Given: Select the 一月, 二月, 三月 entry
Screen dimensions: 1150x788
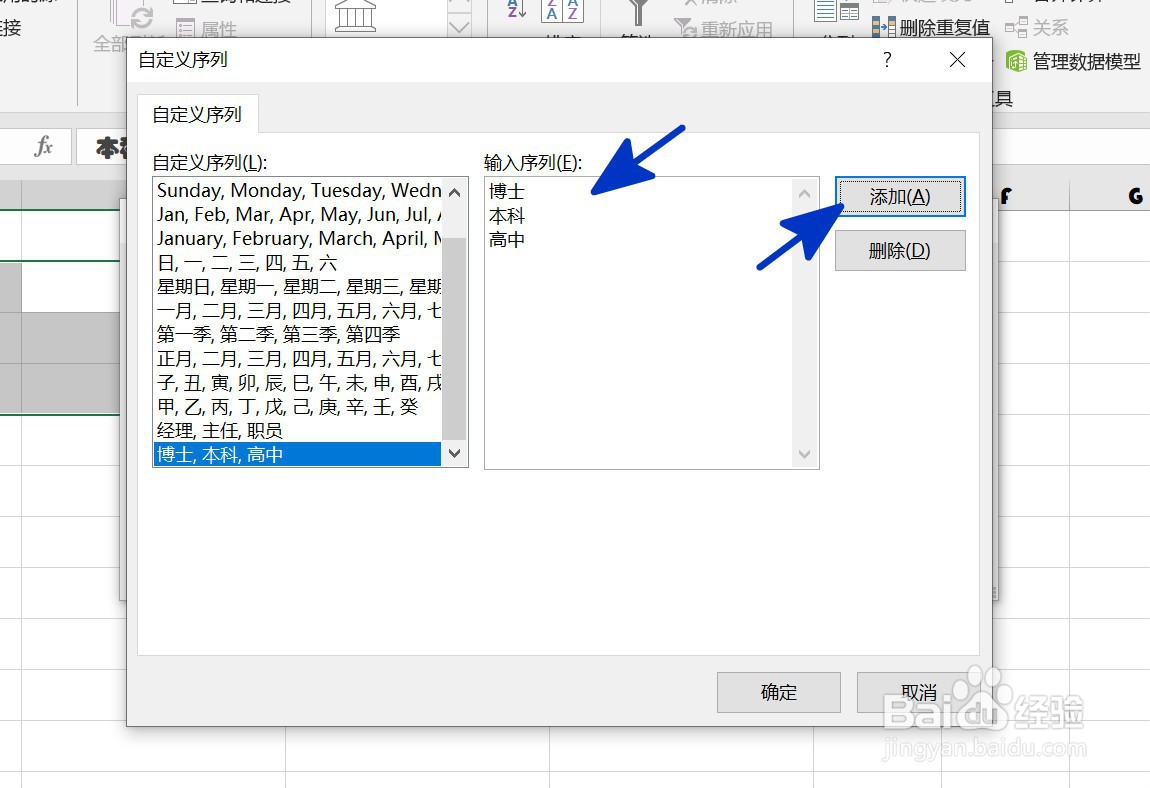Looking at the screenshot, I should [298, 311].
